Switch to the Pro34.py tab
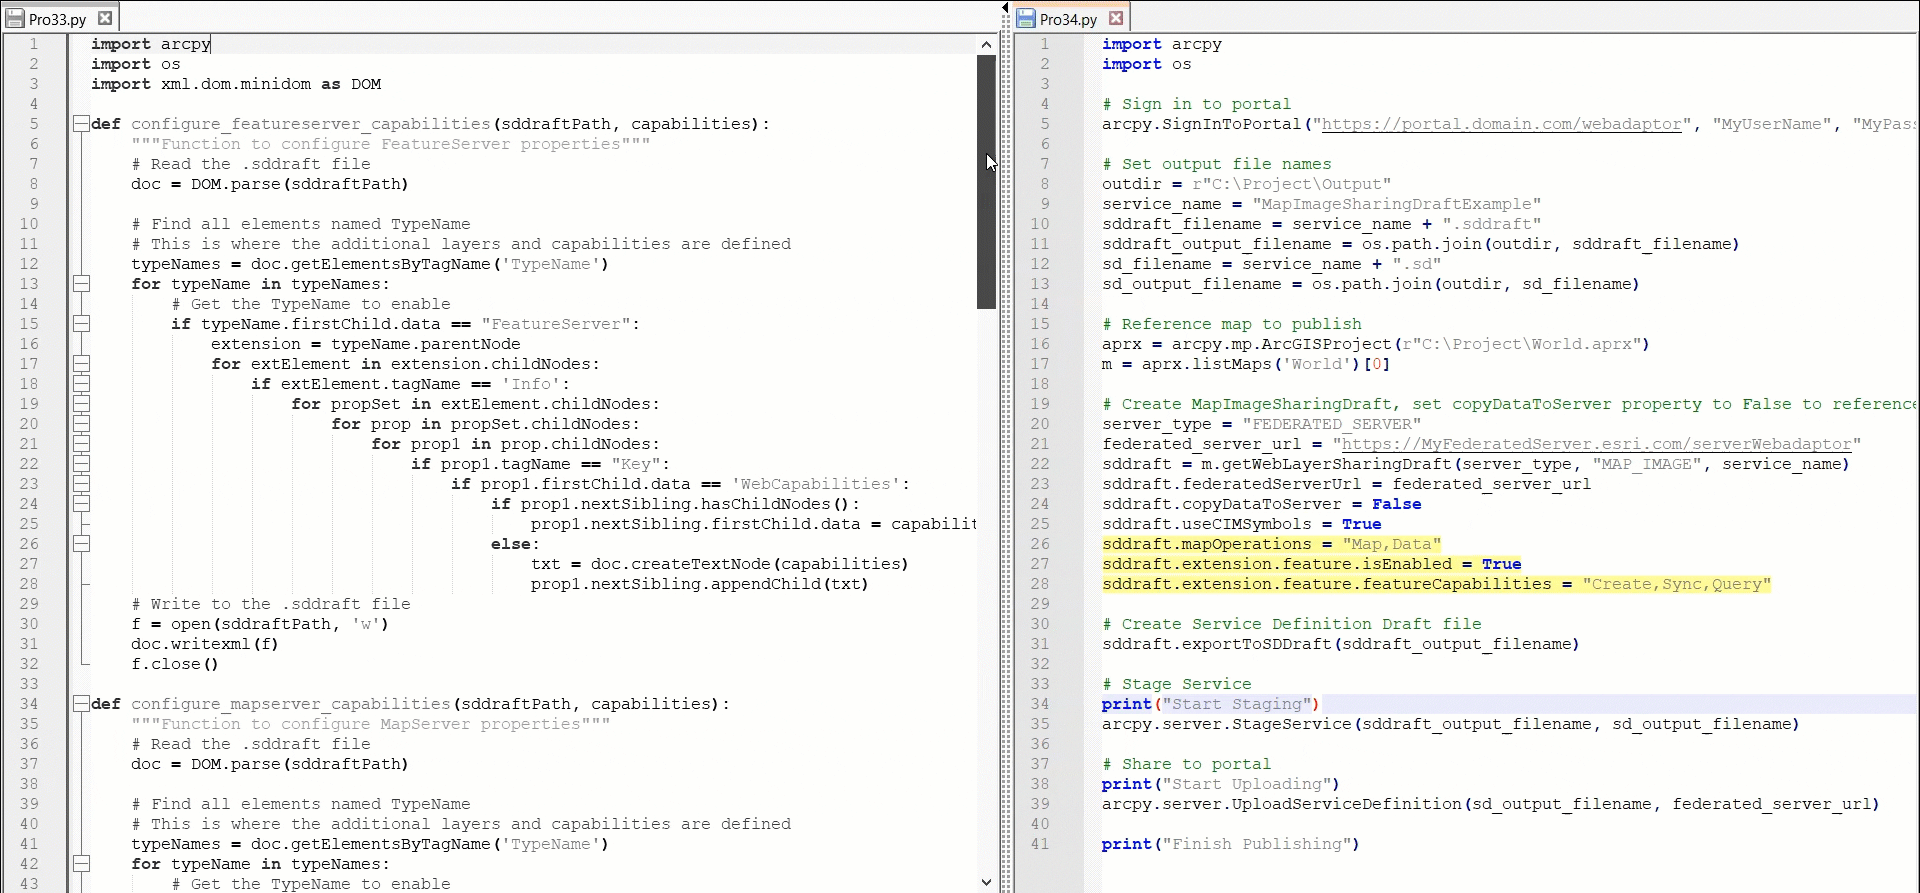The image size is (1920, 893). coord(1069,19)
